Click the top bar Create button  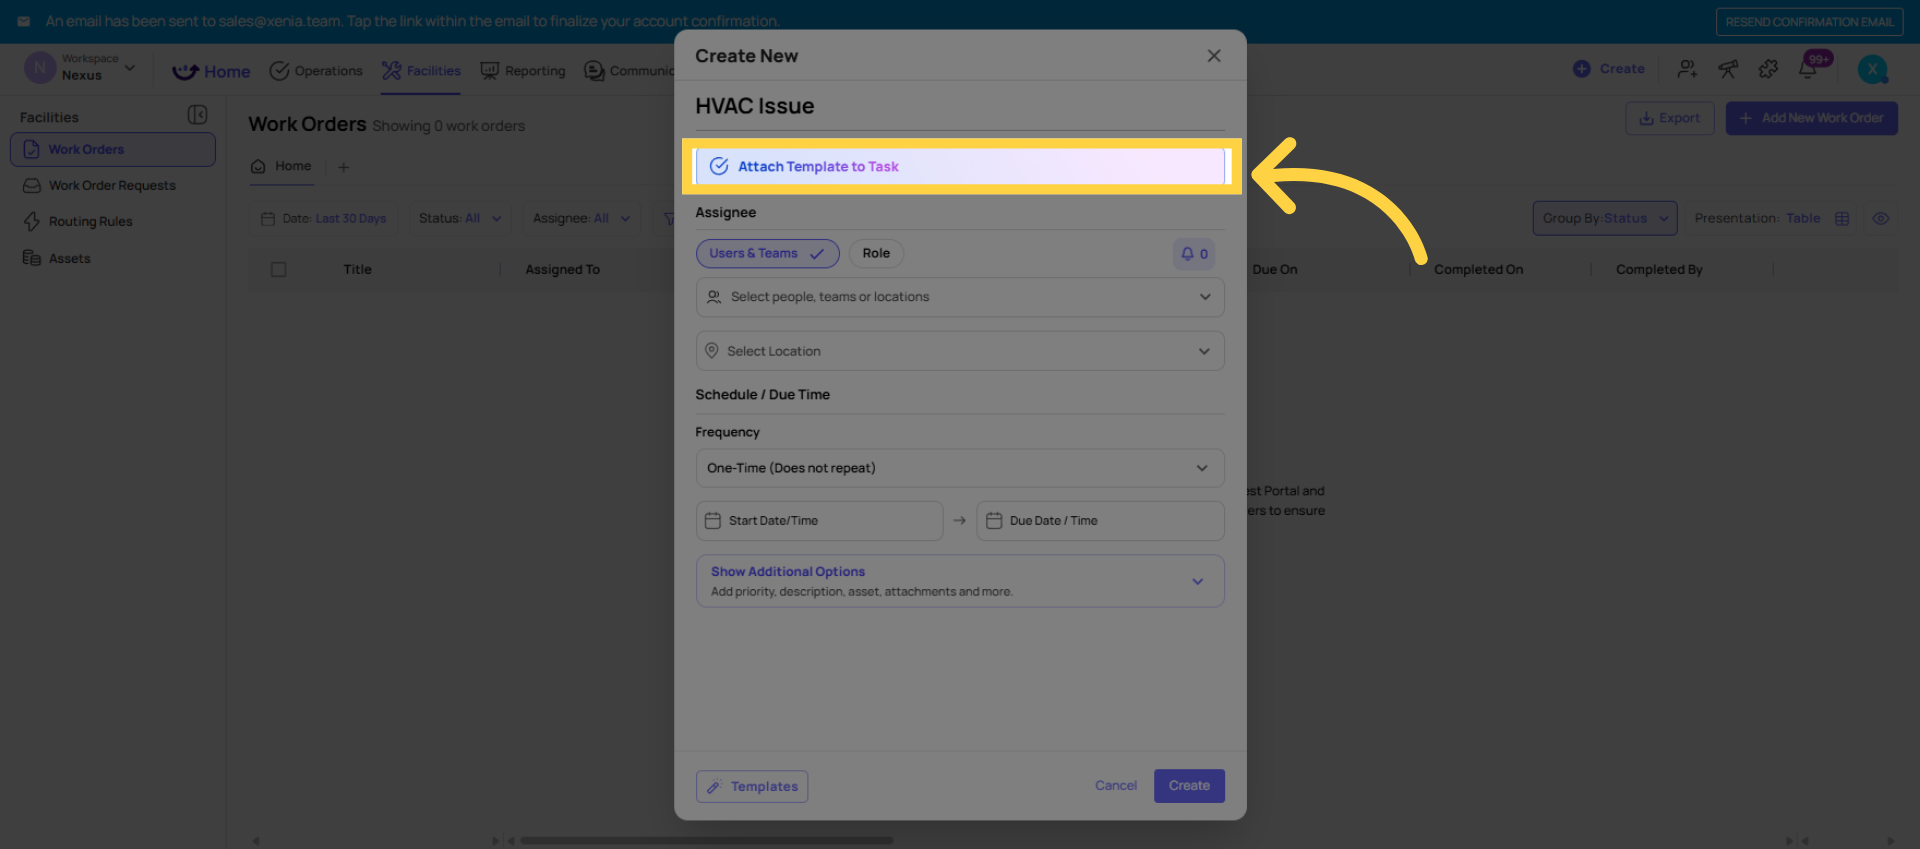click(x=1608, y=69)
